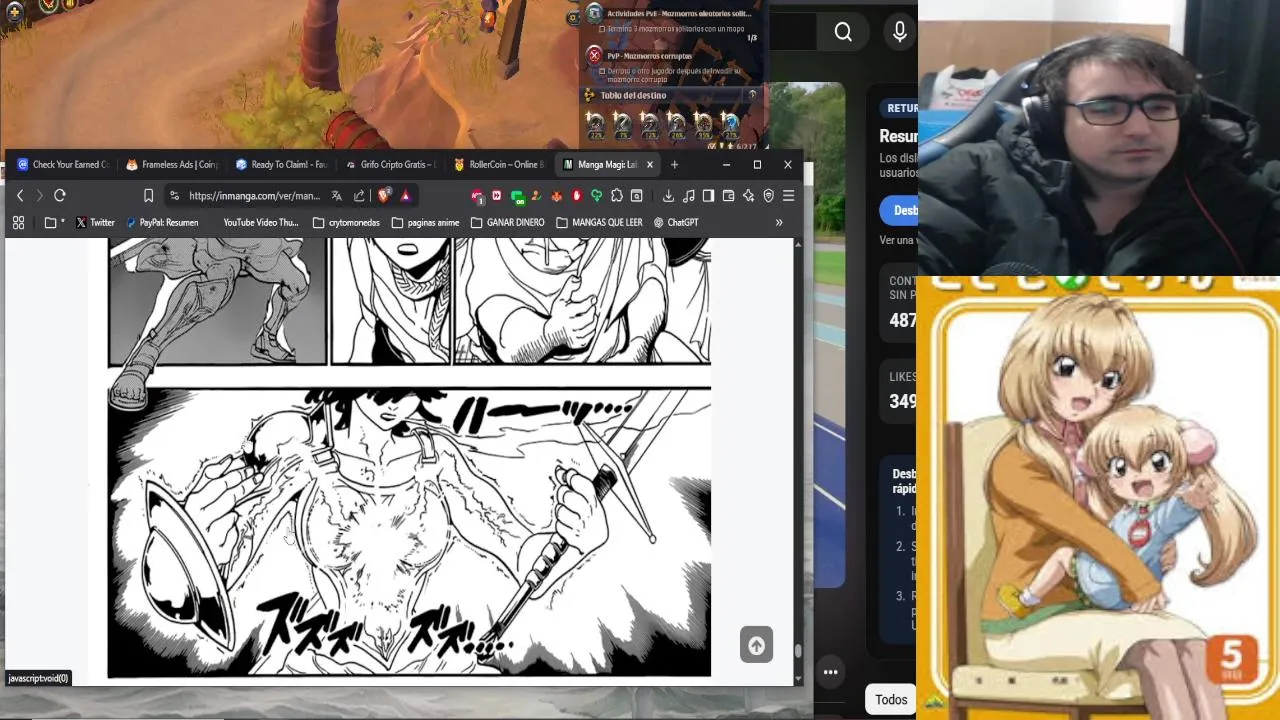Open the extensions puzzle-piece menu
1280x720 pixels.
(617, 196)
